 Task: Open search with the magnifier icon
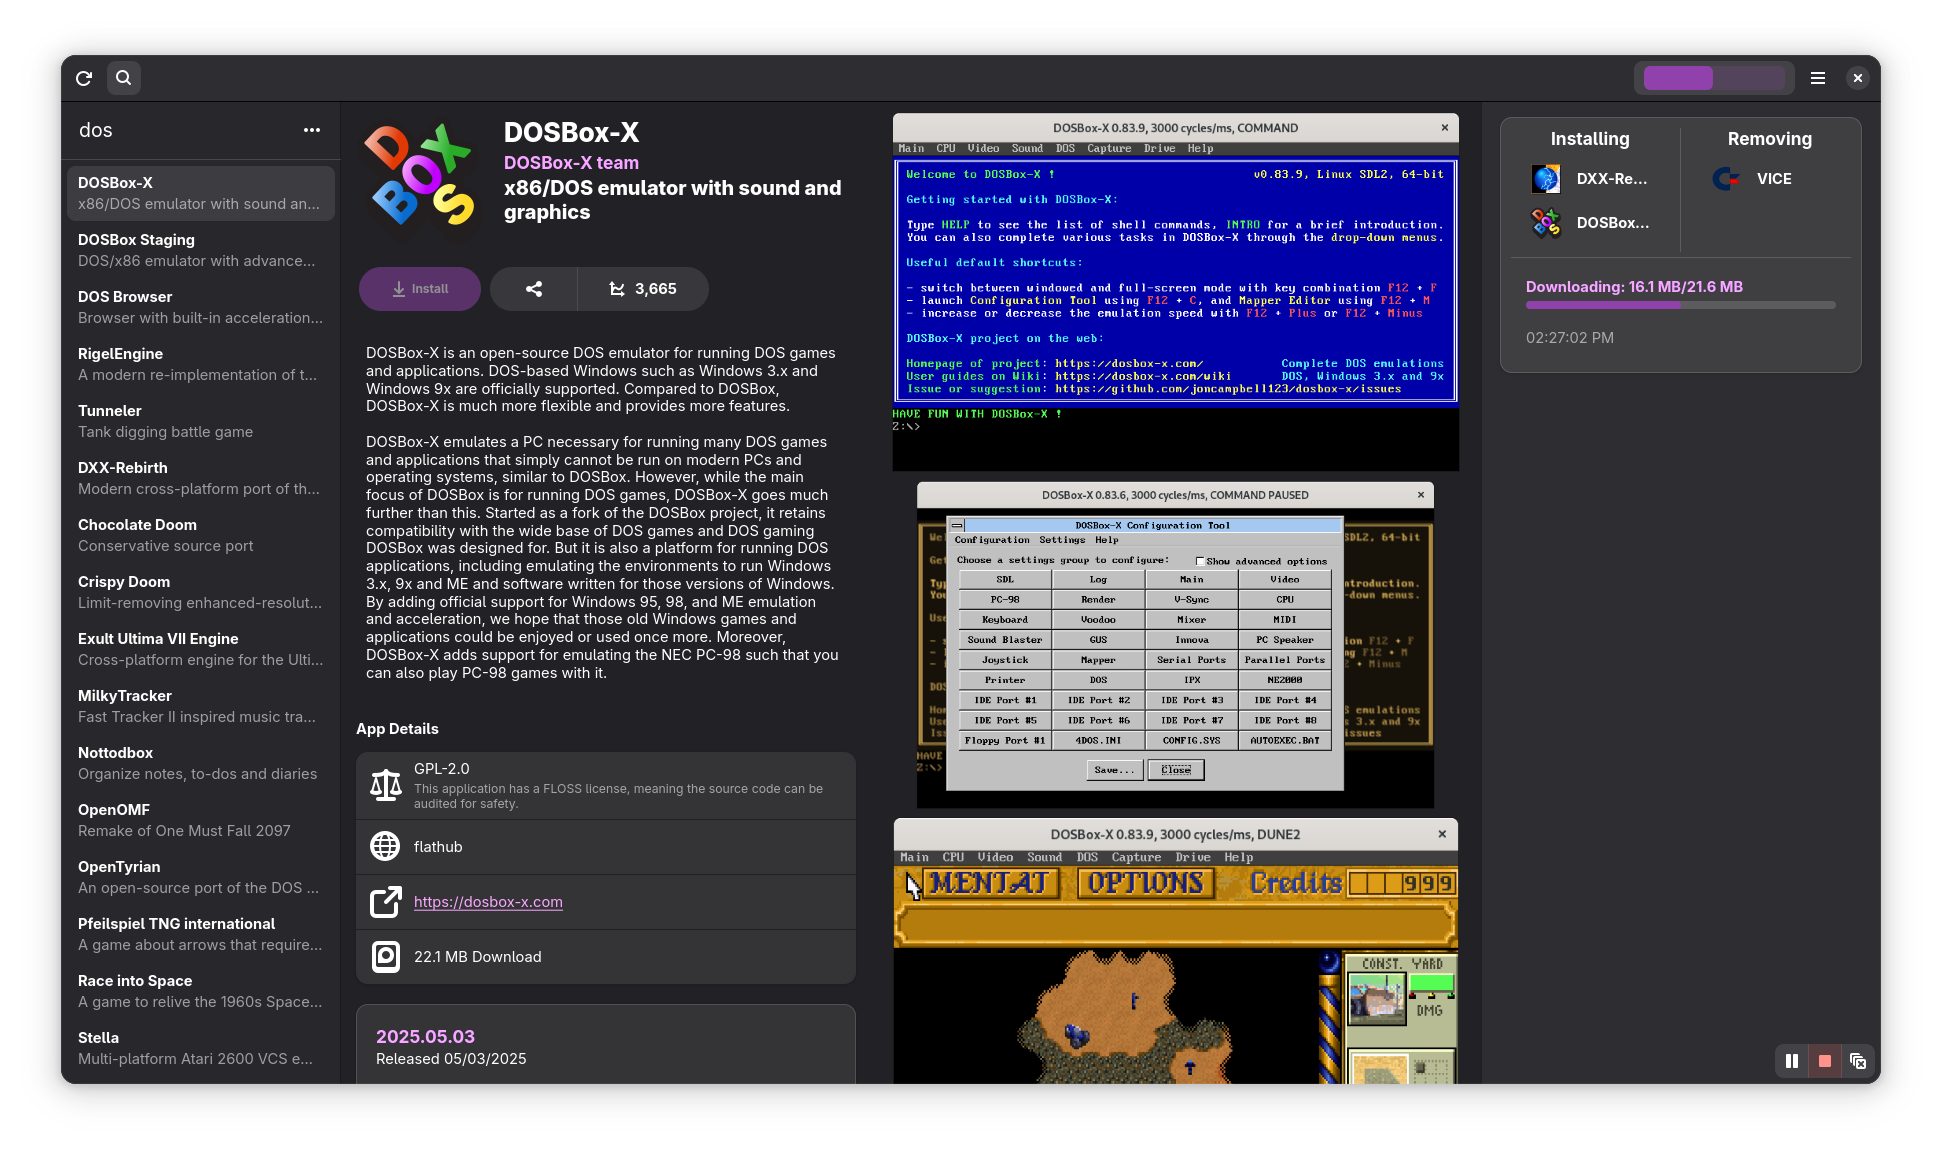tap(123, 78)
